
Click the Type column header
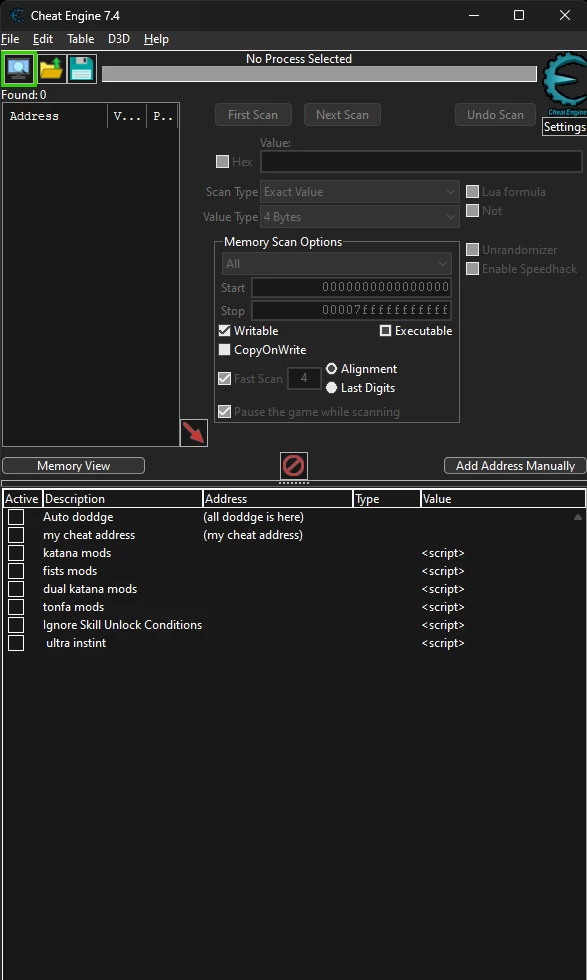pos(387,499)
